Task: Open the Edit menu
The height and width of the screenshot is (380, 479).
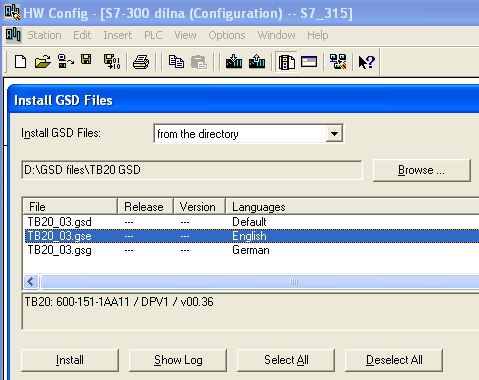Action: click(82, 35)
